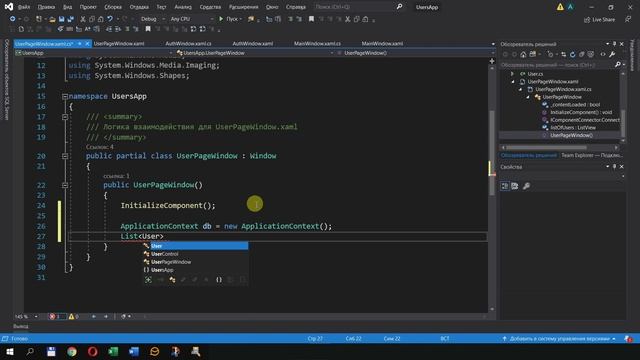640x360 pixels.
Task: Click the warnings count indicator below the editor
Action: click(74, 316)
